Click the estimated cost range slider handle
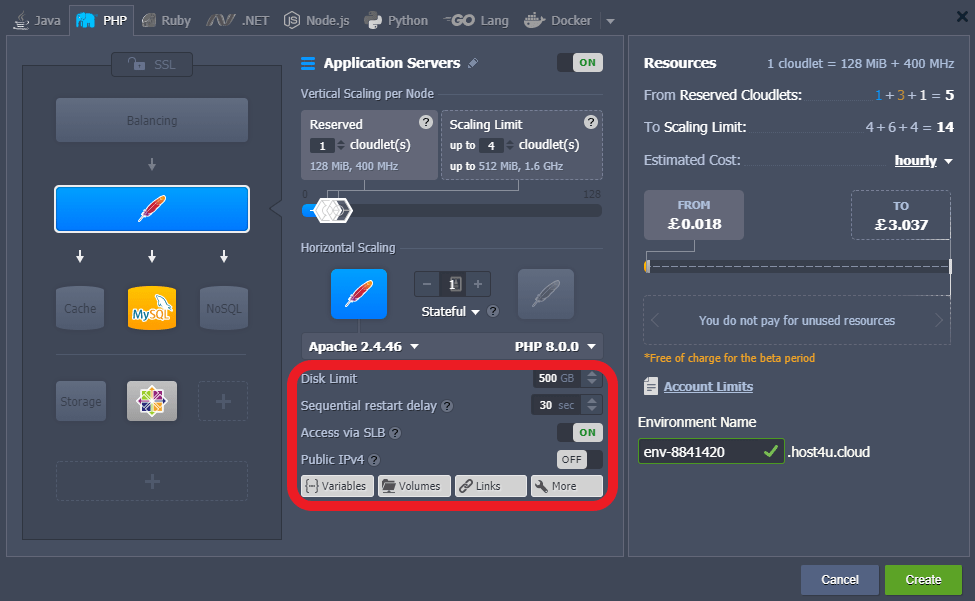The image size is (975, 601). point(647,267)
